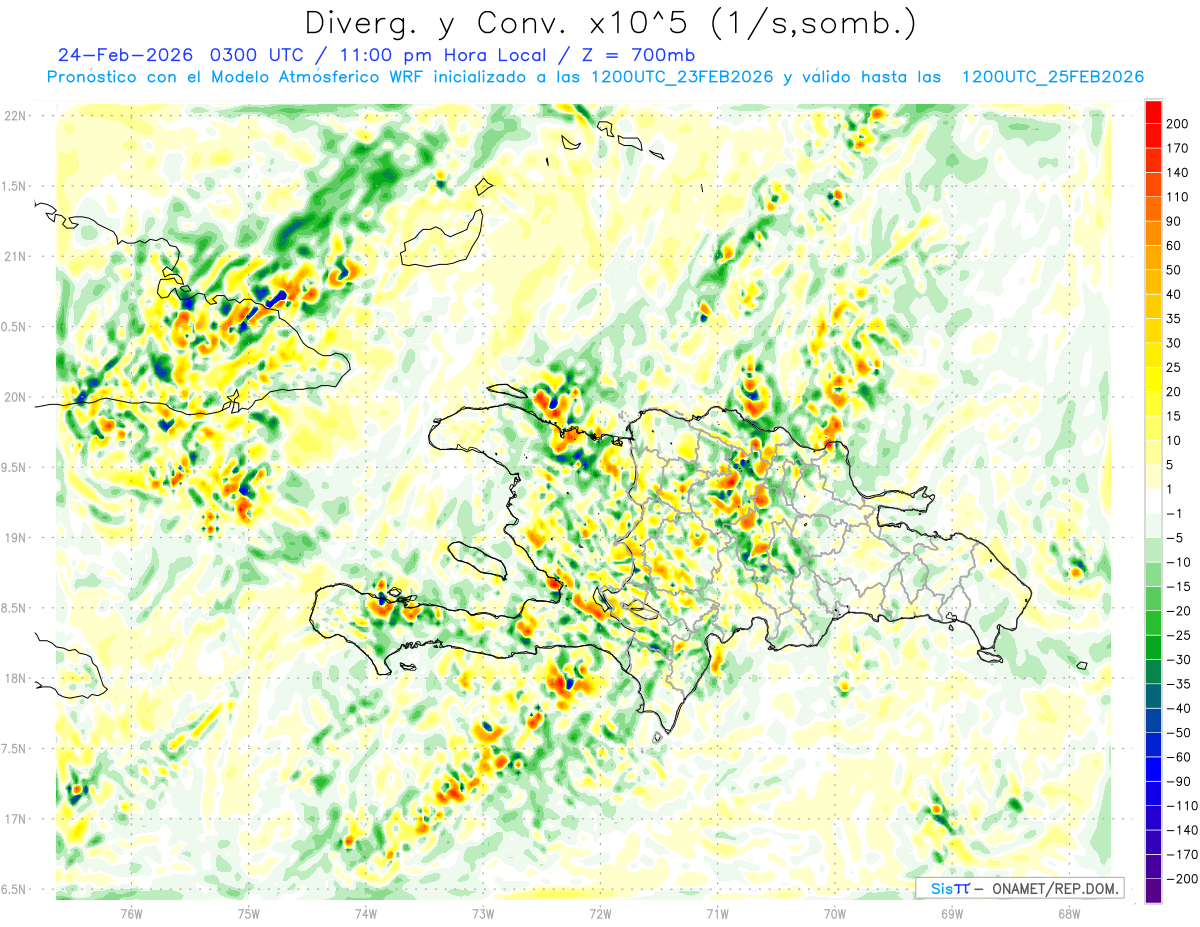Click the 9.5N latitude label
Viewport: 1200px width, 927px height.
click(14, 467)
